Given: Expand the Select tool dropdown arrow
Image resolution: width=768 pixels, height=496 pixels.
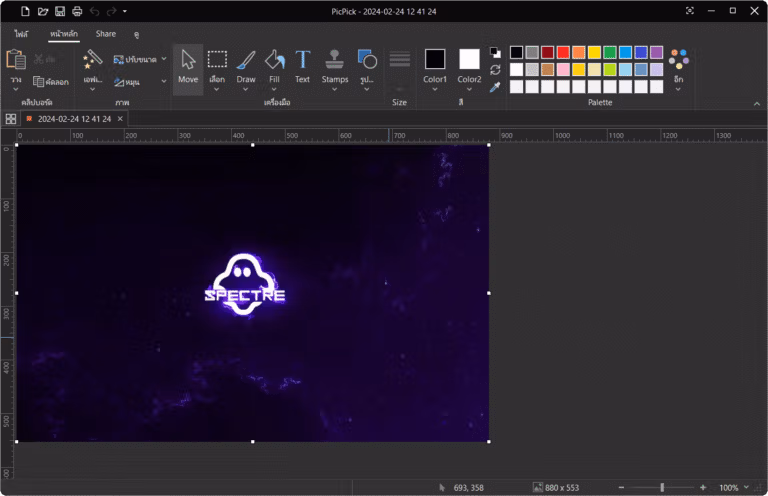Looking at the screenshot, I should 216,90.
